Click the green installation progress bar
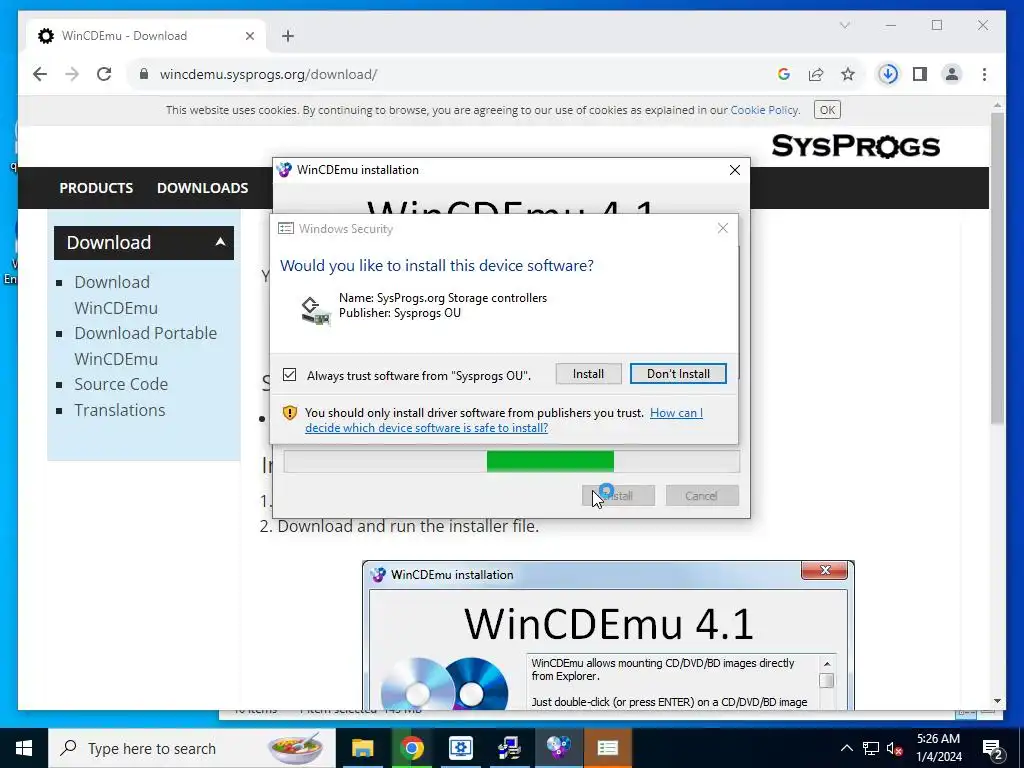Screen dimensions: 1024x768 550,461
